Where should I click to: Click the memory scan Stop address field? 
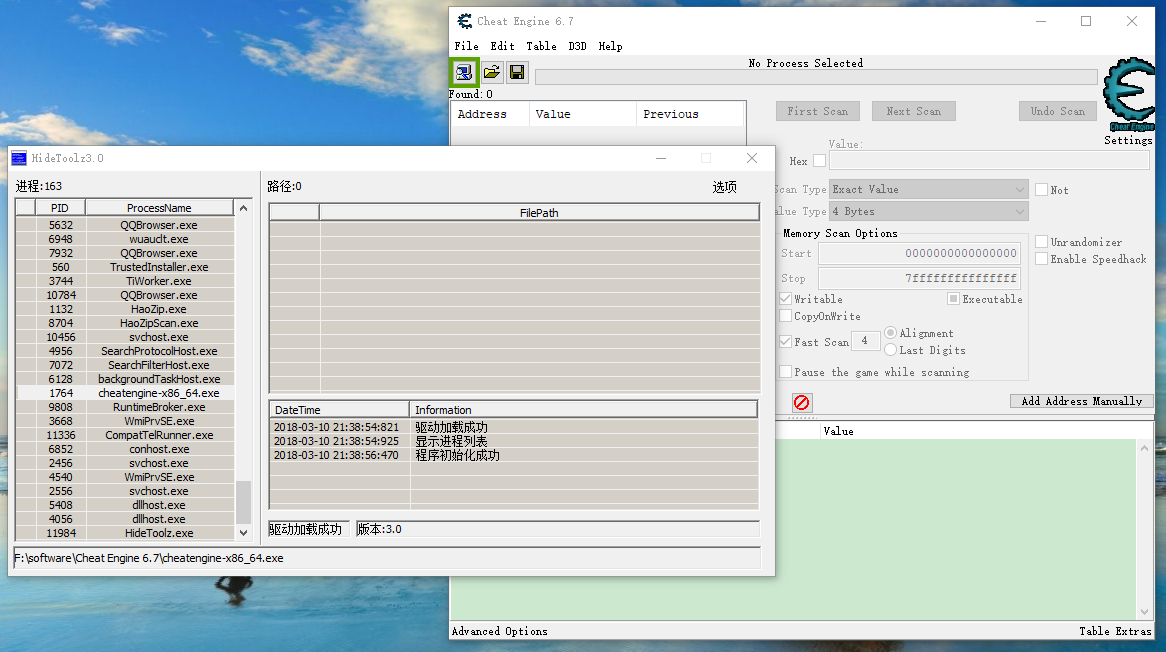pos(919,278)
